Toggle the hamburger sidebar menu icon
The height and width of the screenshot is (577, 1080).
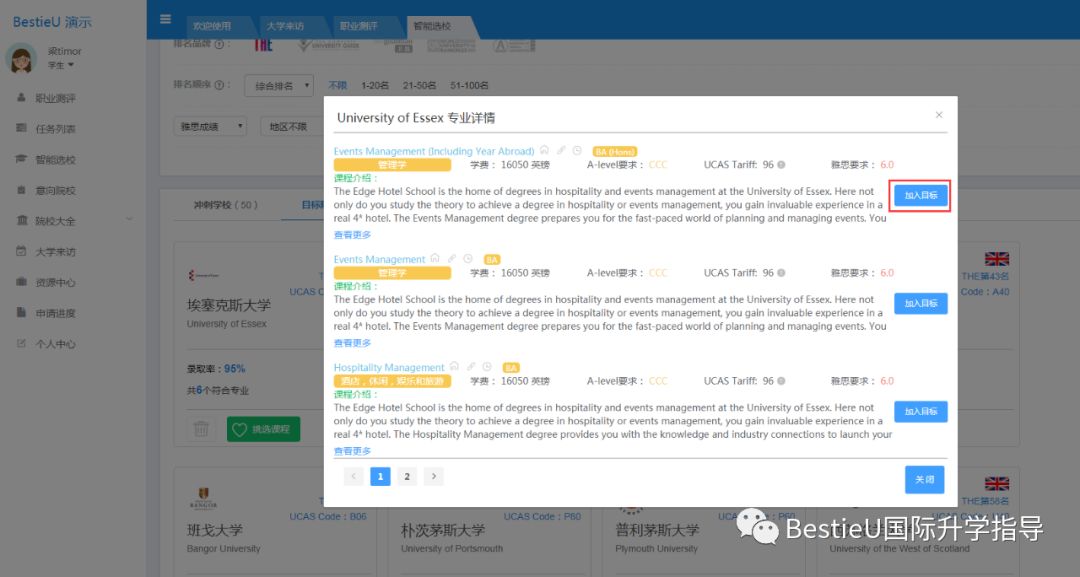165,19
